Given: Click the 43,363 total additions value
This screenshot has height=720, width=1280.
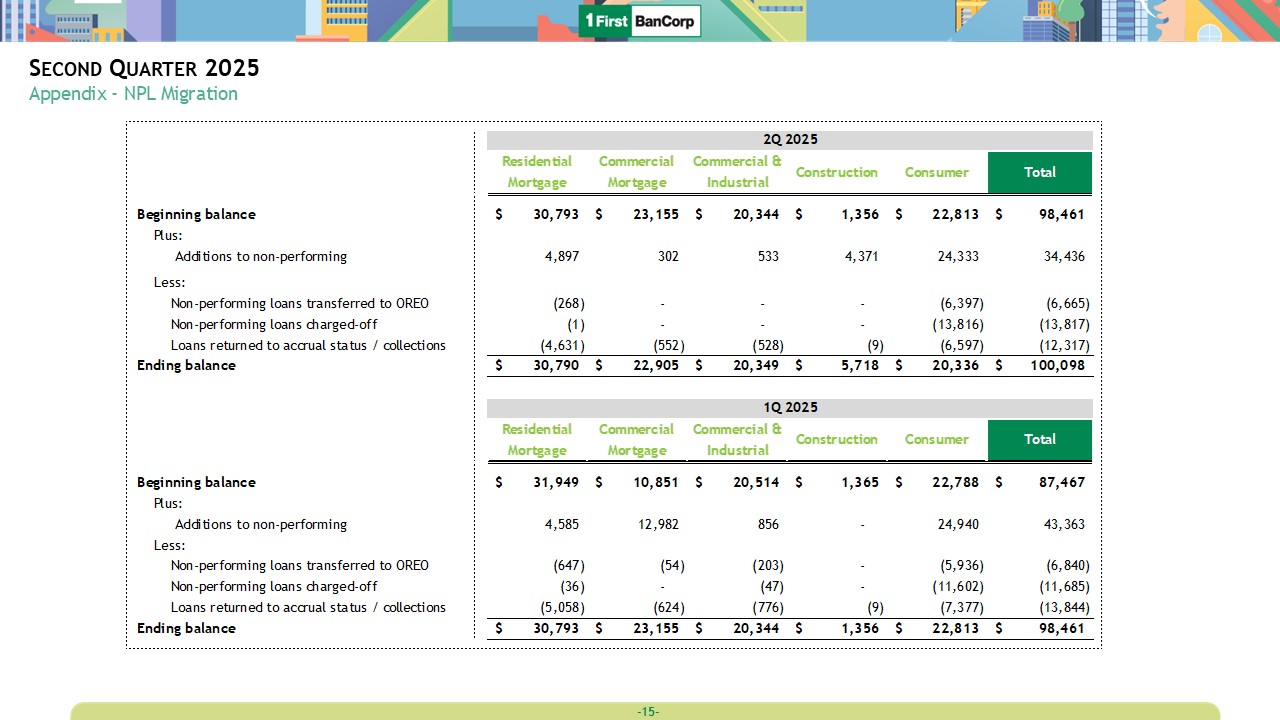Looking at the screenshot, I should point(1063,524).
